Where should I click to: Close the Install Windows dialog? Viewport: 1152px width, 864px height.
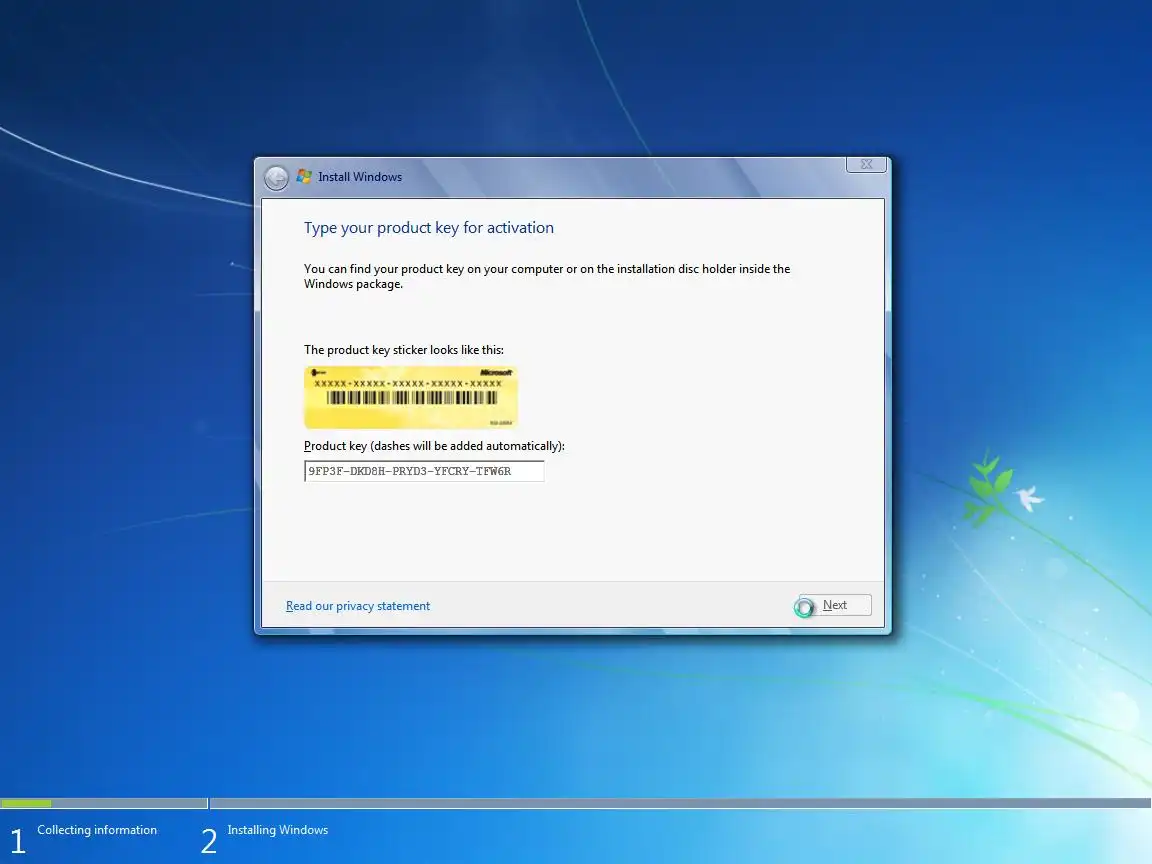866,165
